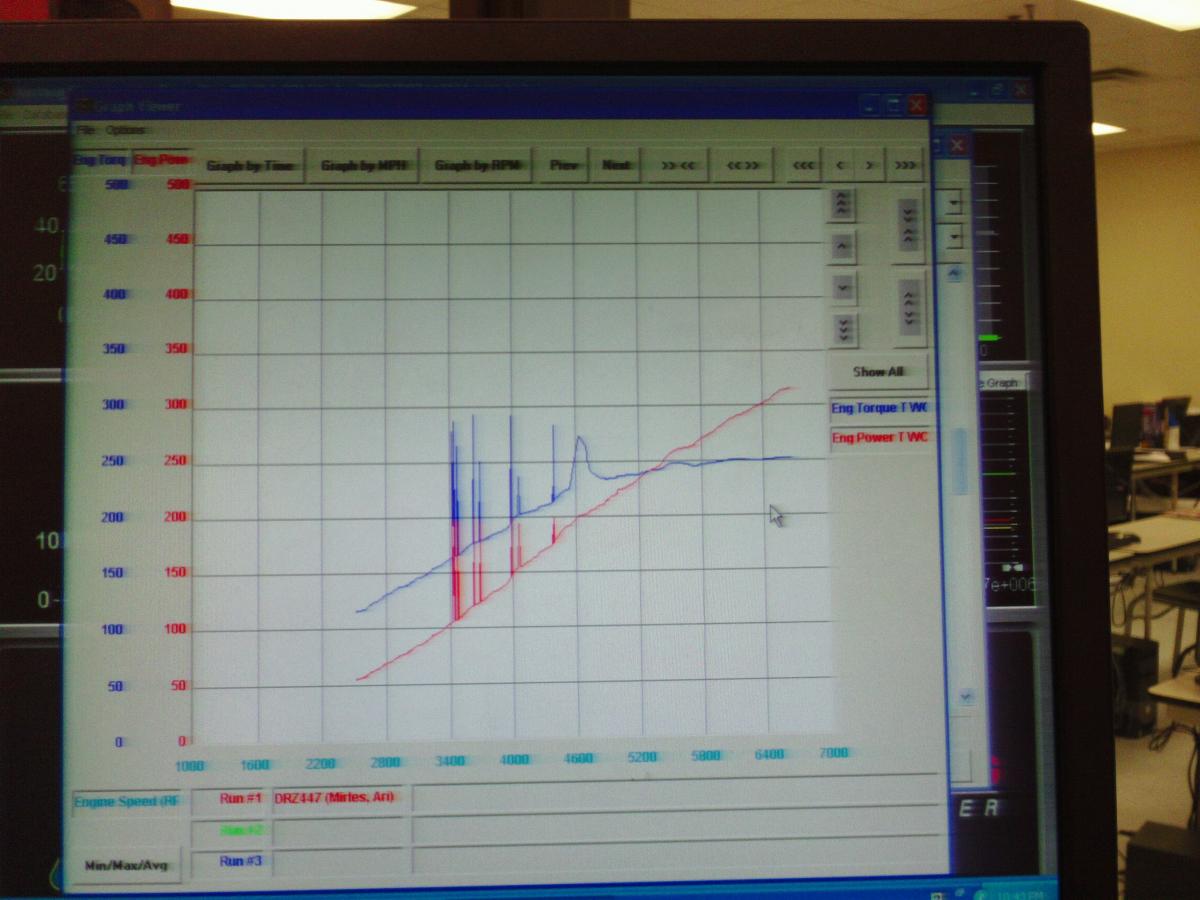
Task: Click the scroll-up arrow in the background window
Action: pos(956,273)
